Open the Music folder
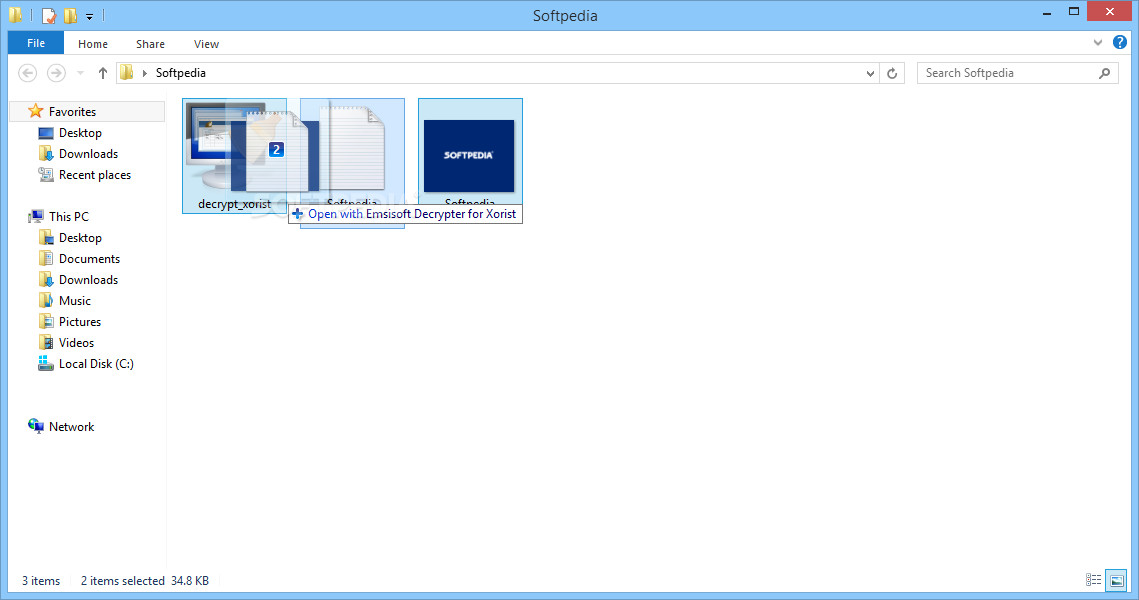The image size is (1139, 600). [75, 301]
